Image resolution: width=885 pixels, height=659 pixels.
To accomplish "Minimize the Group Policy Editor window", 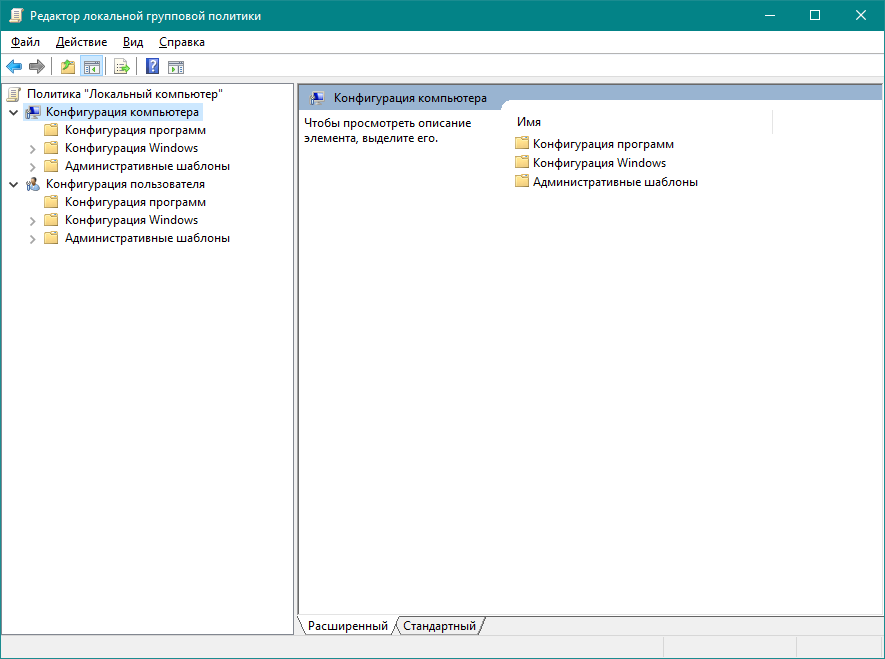I will [769, 16].
